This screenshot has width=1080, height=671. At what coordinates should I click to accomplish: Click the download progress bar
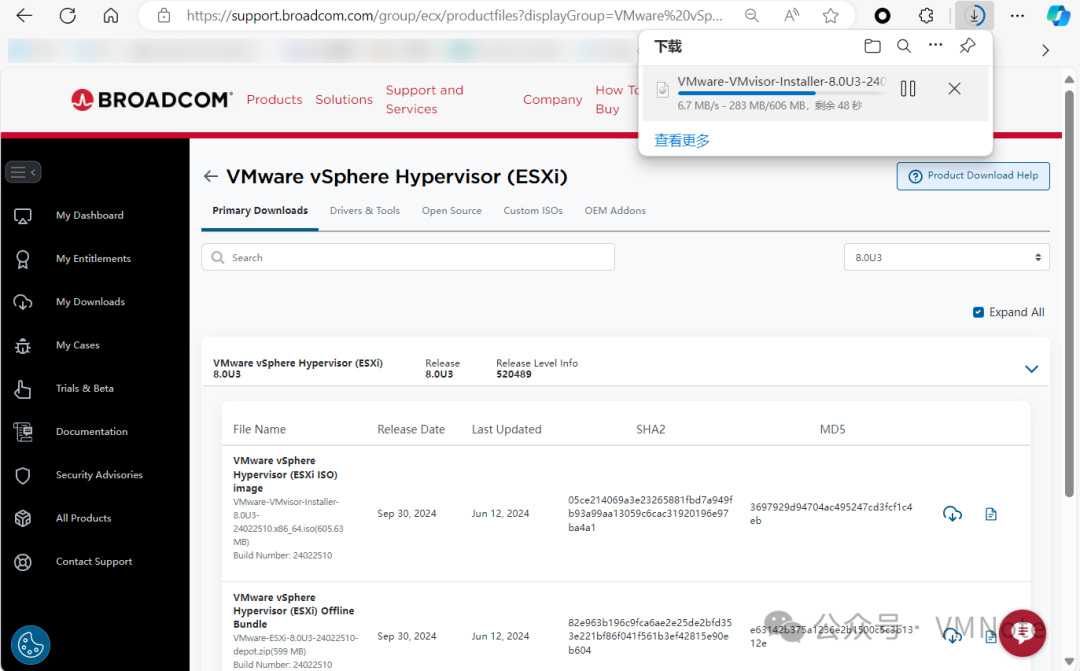(x=781, y=93)
